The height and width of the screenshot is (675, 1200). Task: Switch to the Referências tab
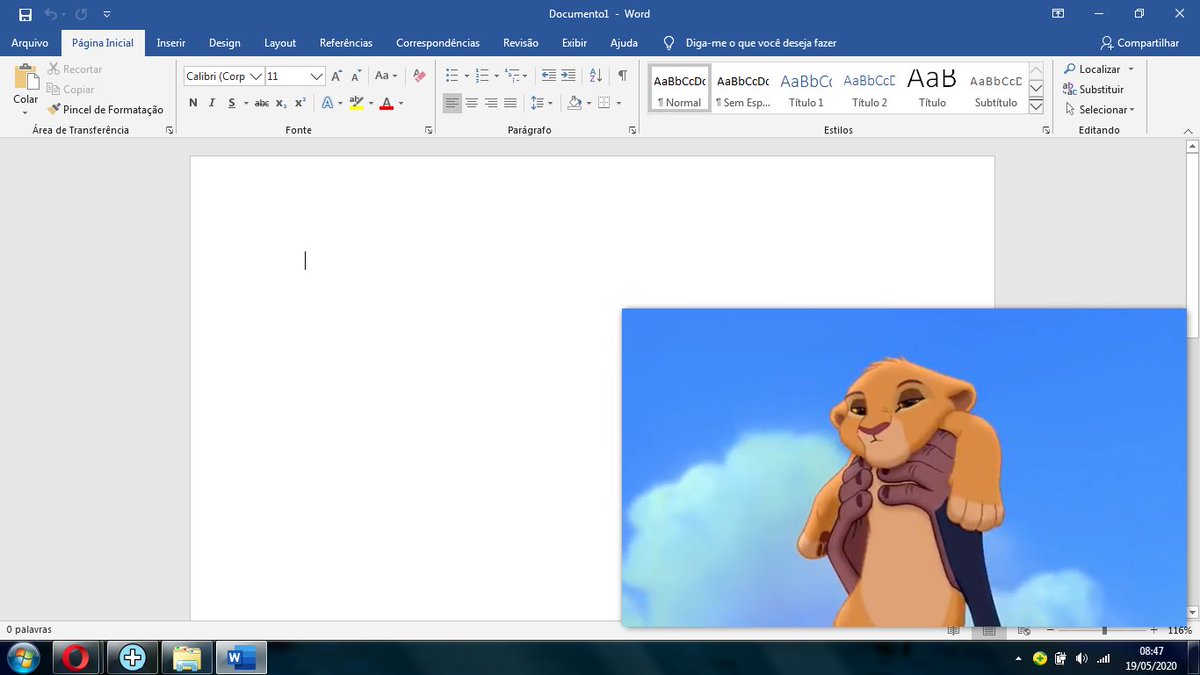pyautogui.click(x=346, y=43)
